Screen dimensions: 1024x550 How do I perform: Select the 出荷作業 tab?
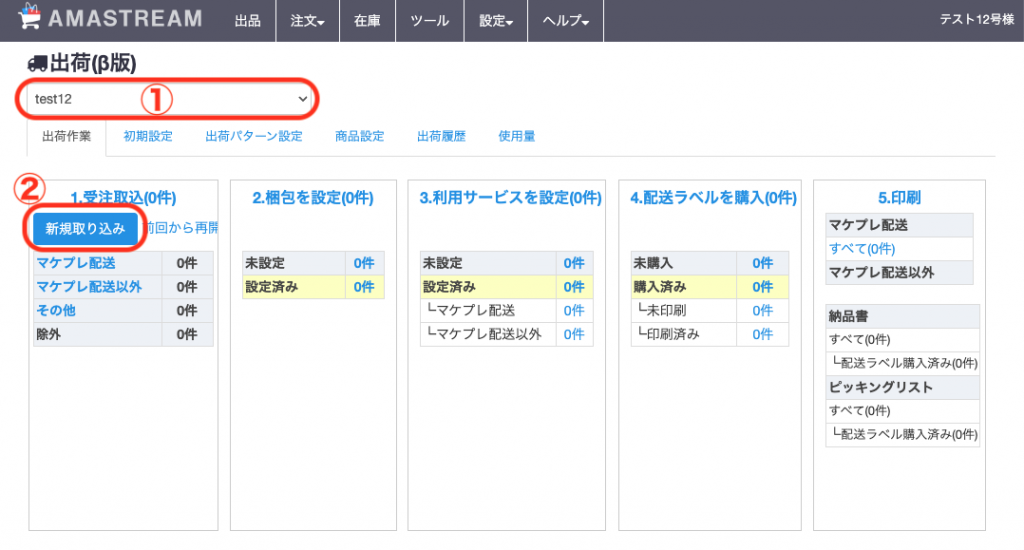click(x=67, y=137)
